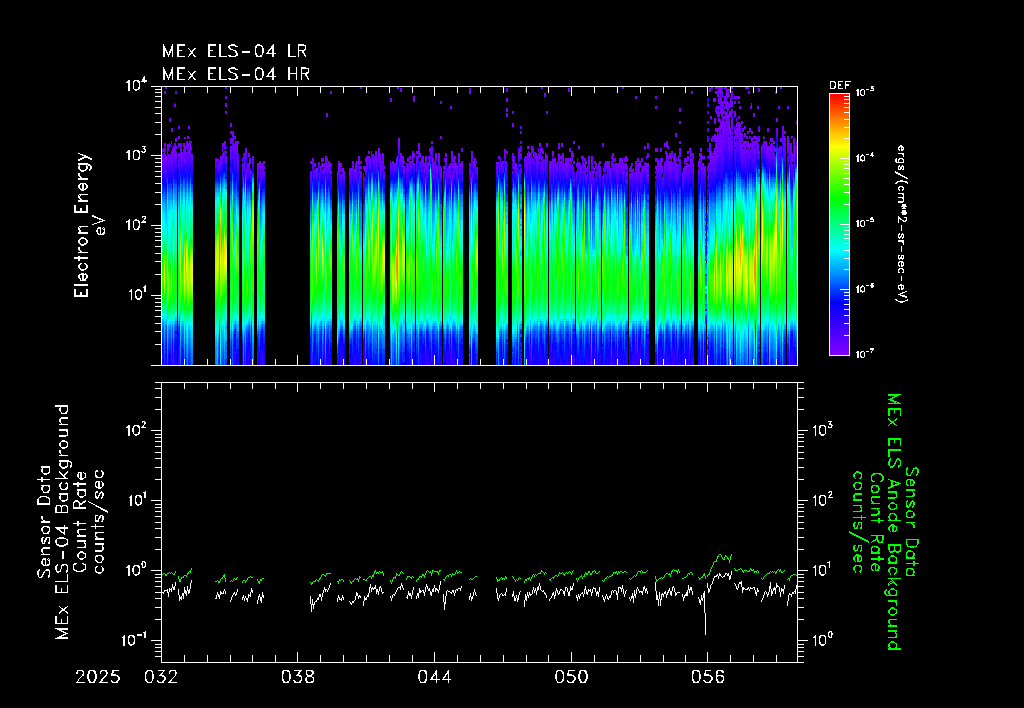This screenshot has width=1024, height=708.
Task: Click the 10^1 tick on green right-hand axis
Action: point(823,570)
